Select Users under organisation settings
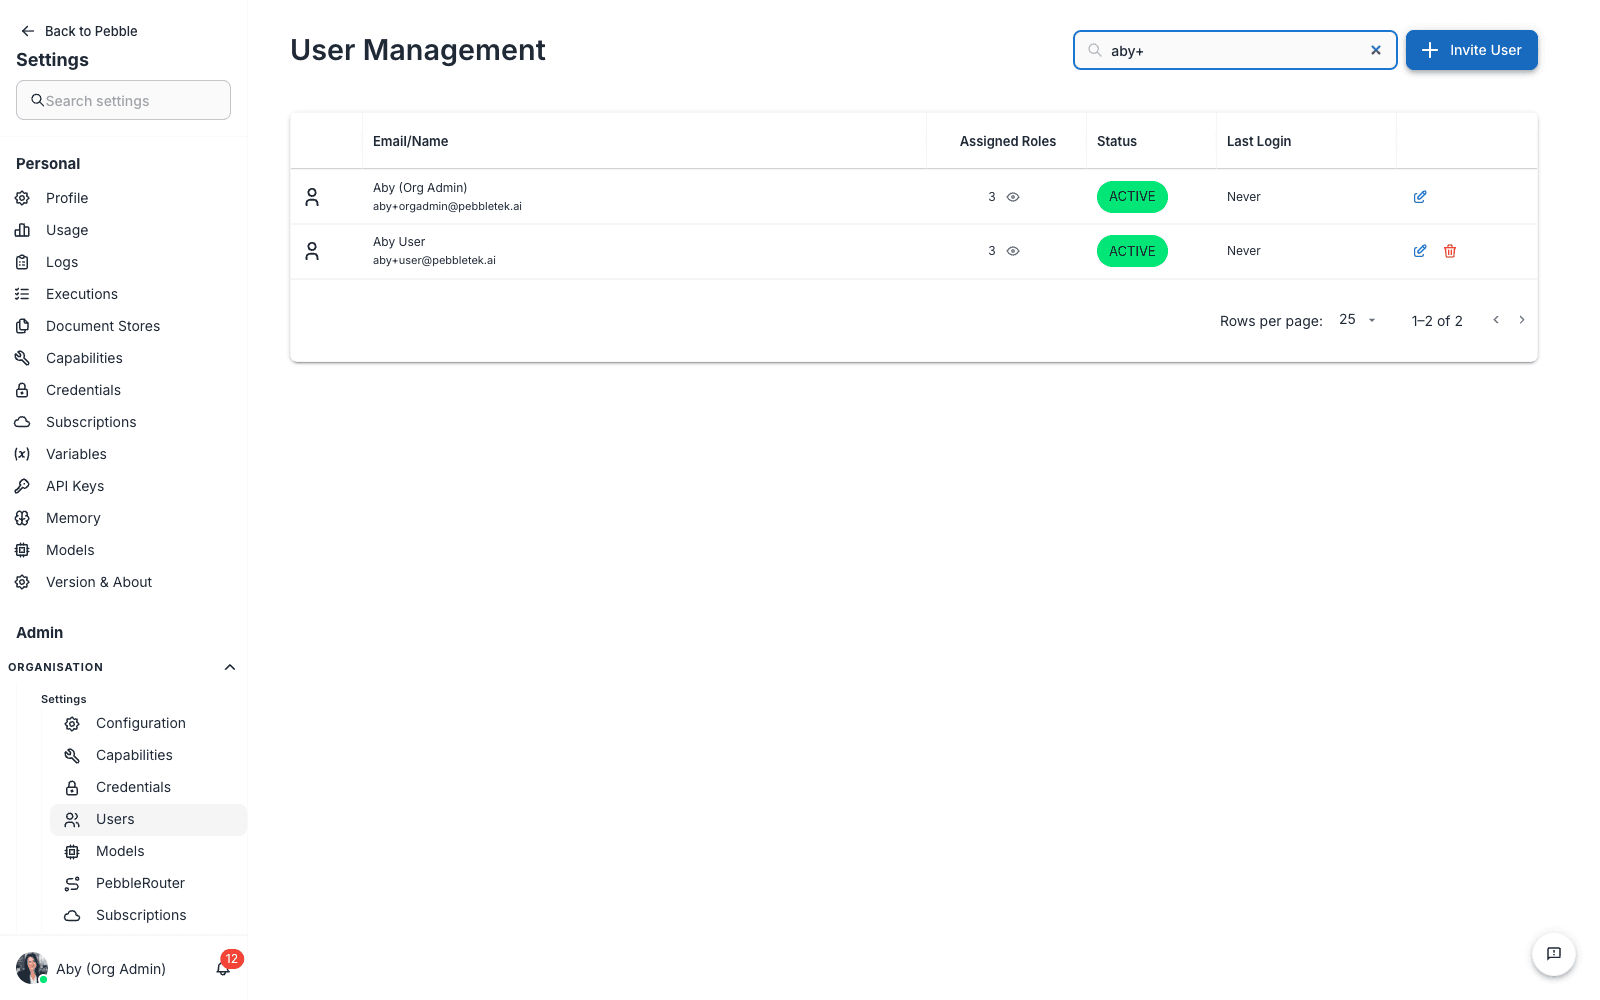1600x1000 pixels. (x=148, y=819)
